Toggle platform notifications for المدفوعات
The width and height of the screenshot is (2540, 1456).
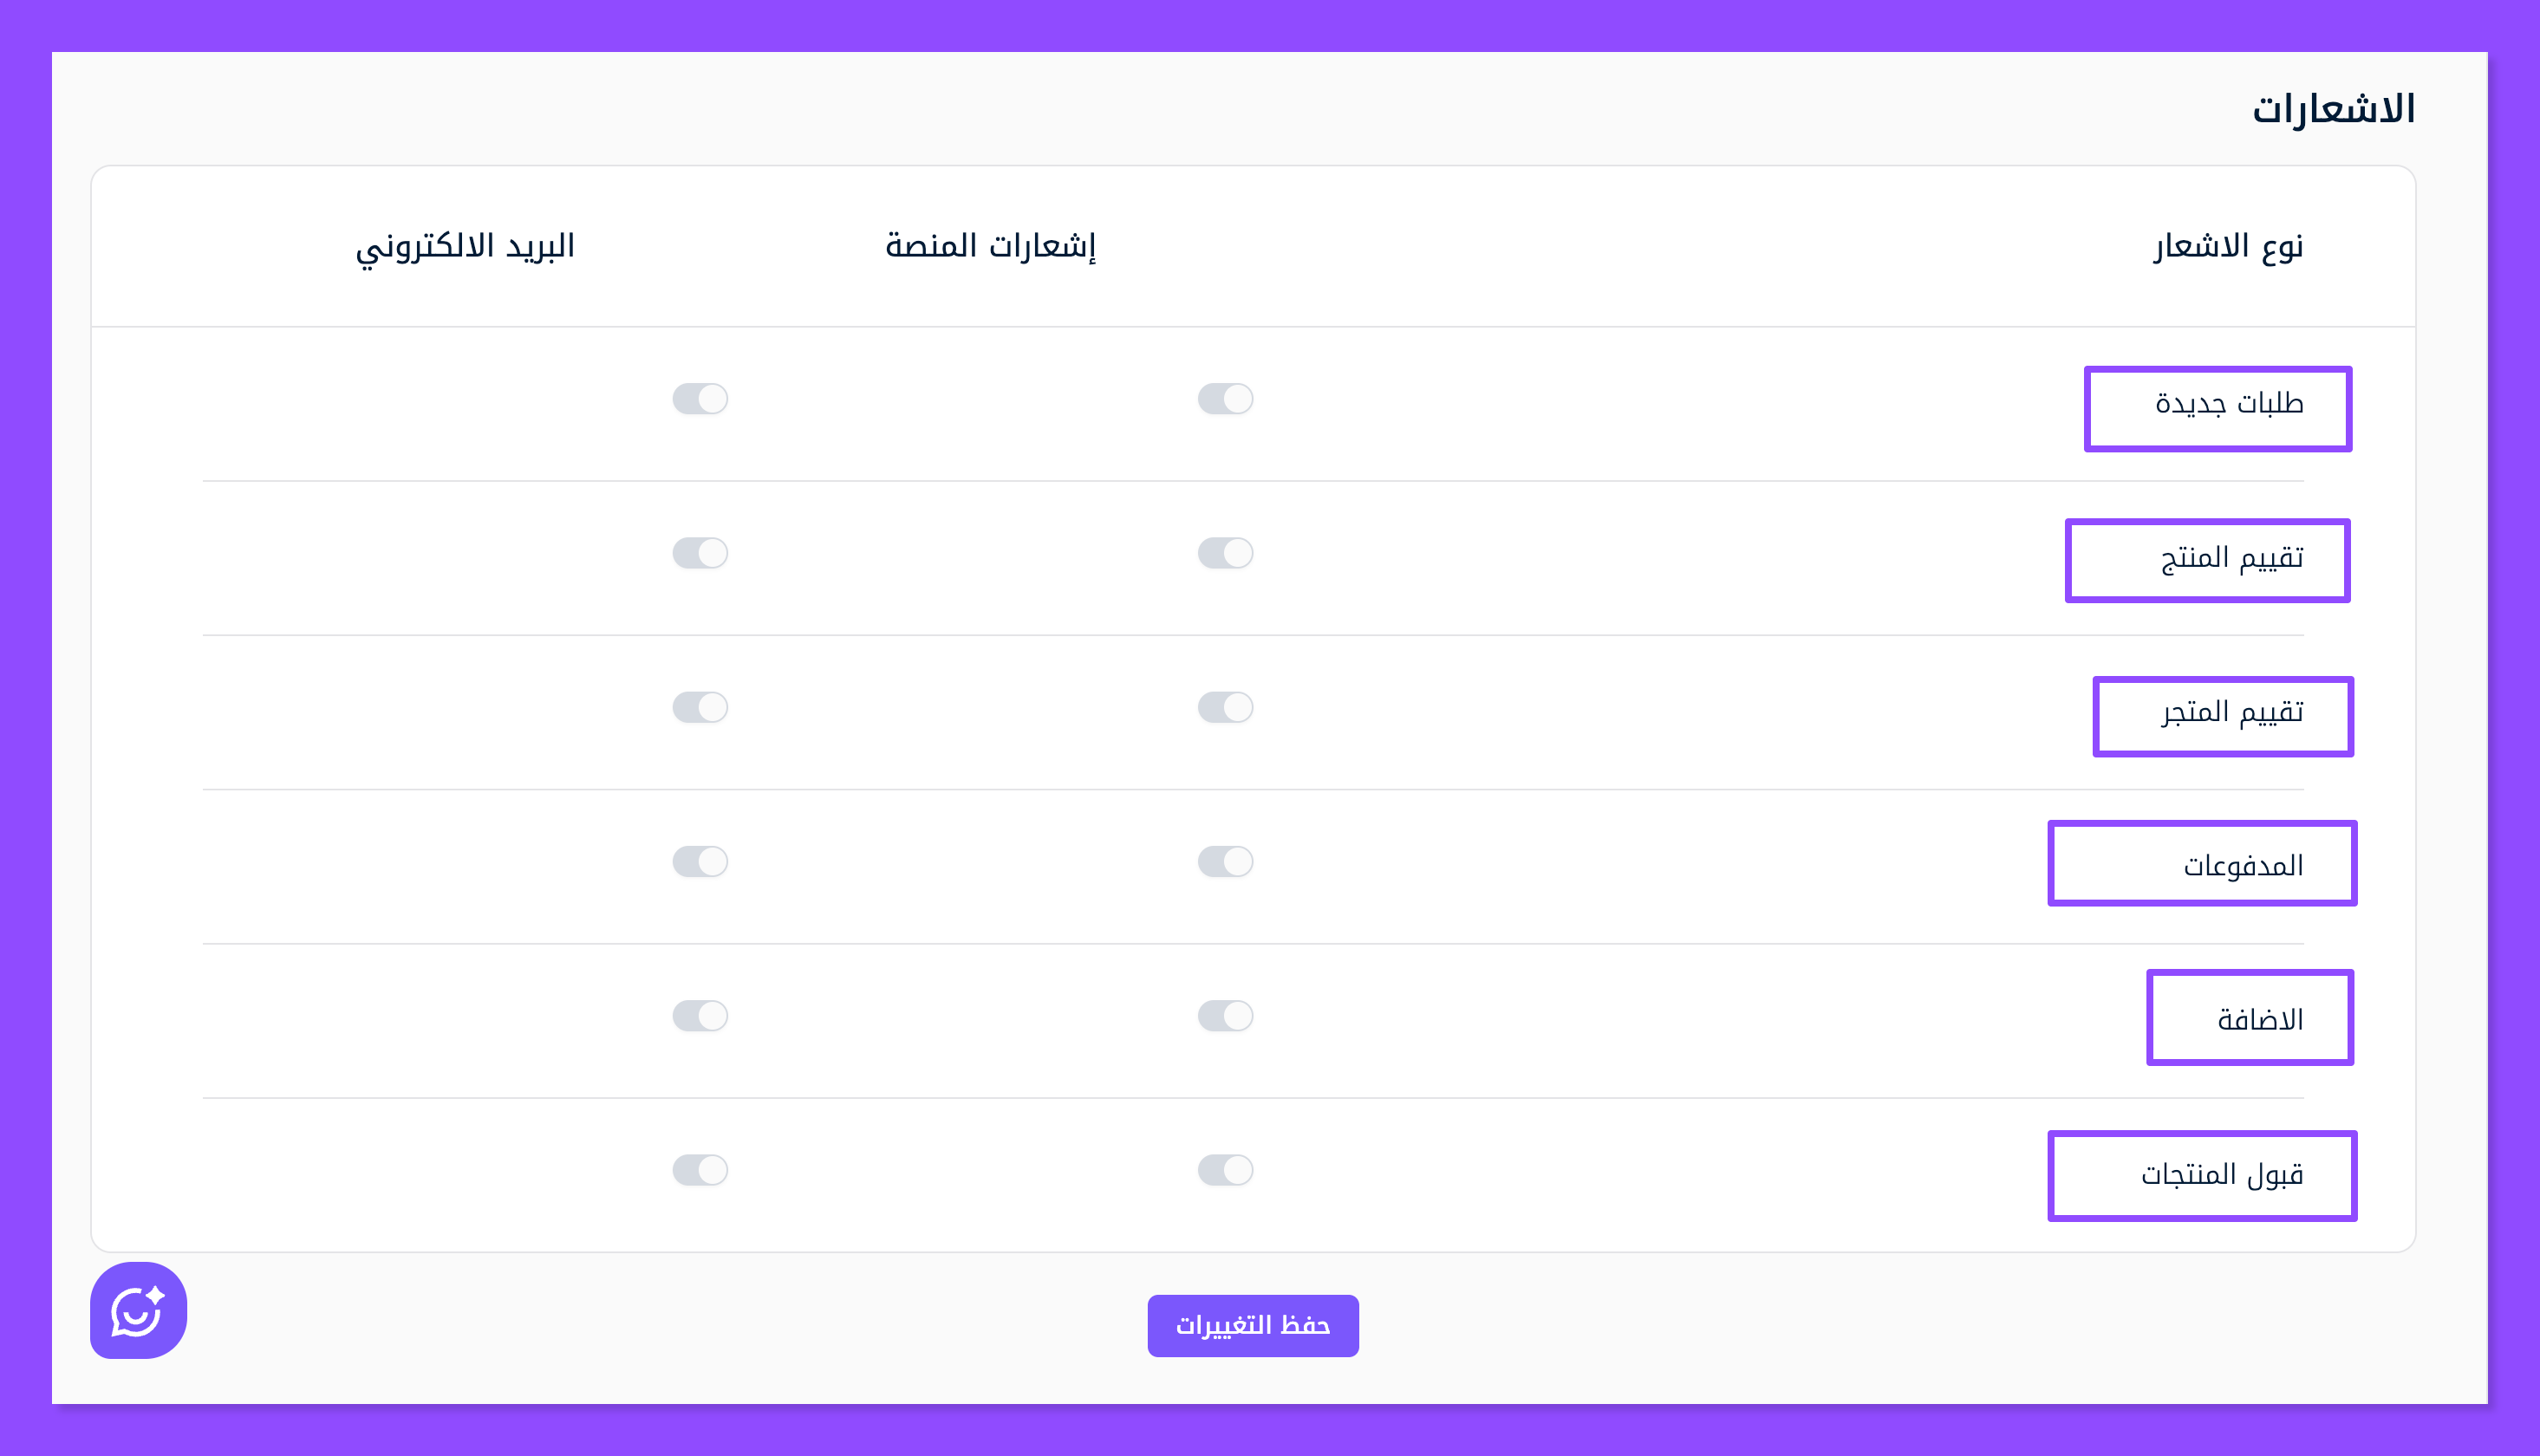(x=1225, y=861)
